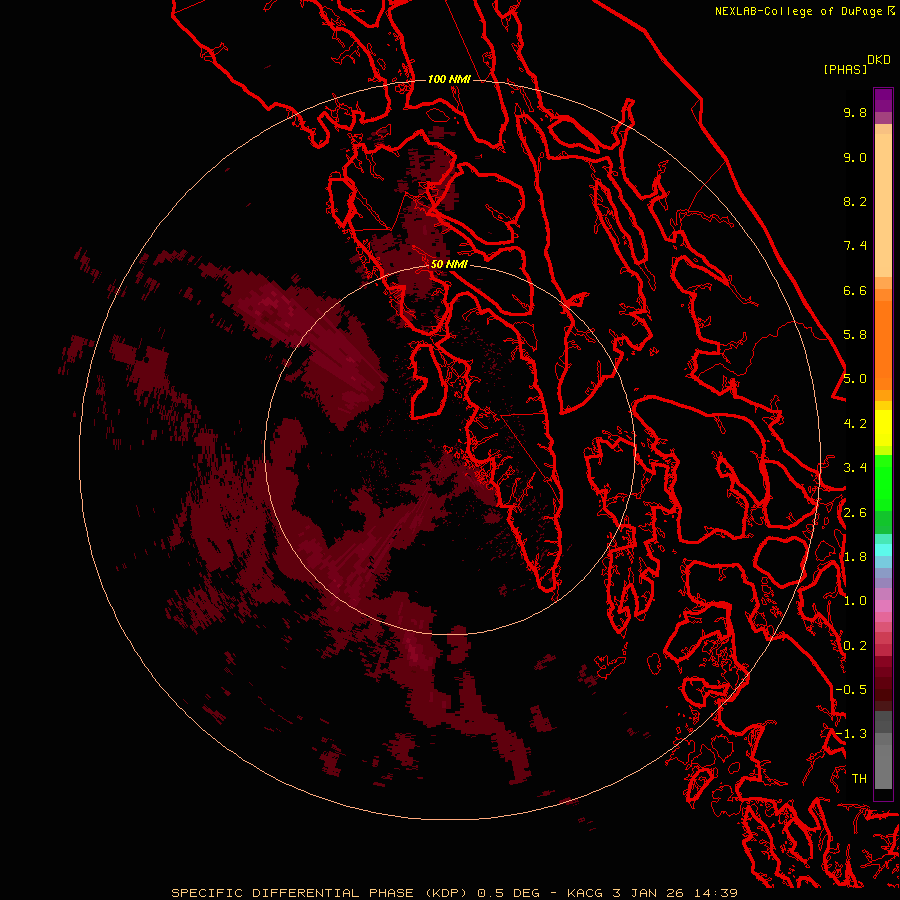Click the 5.0 scale value
The height and width of the screenshot is (900, 900).
(855, 379)
